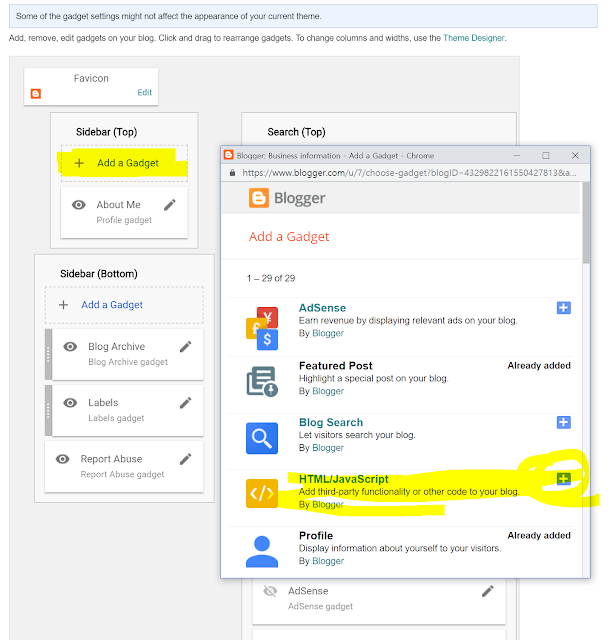Click the orange Favicon Blogger icon

click(36, 93)
